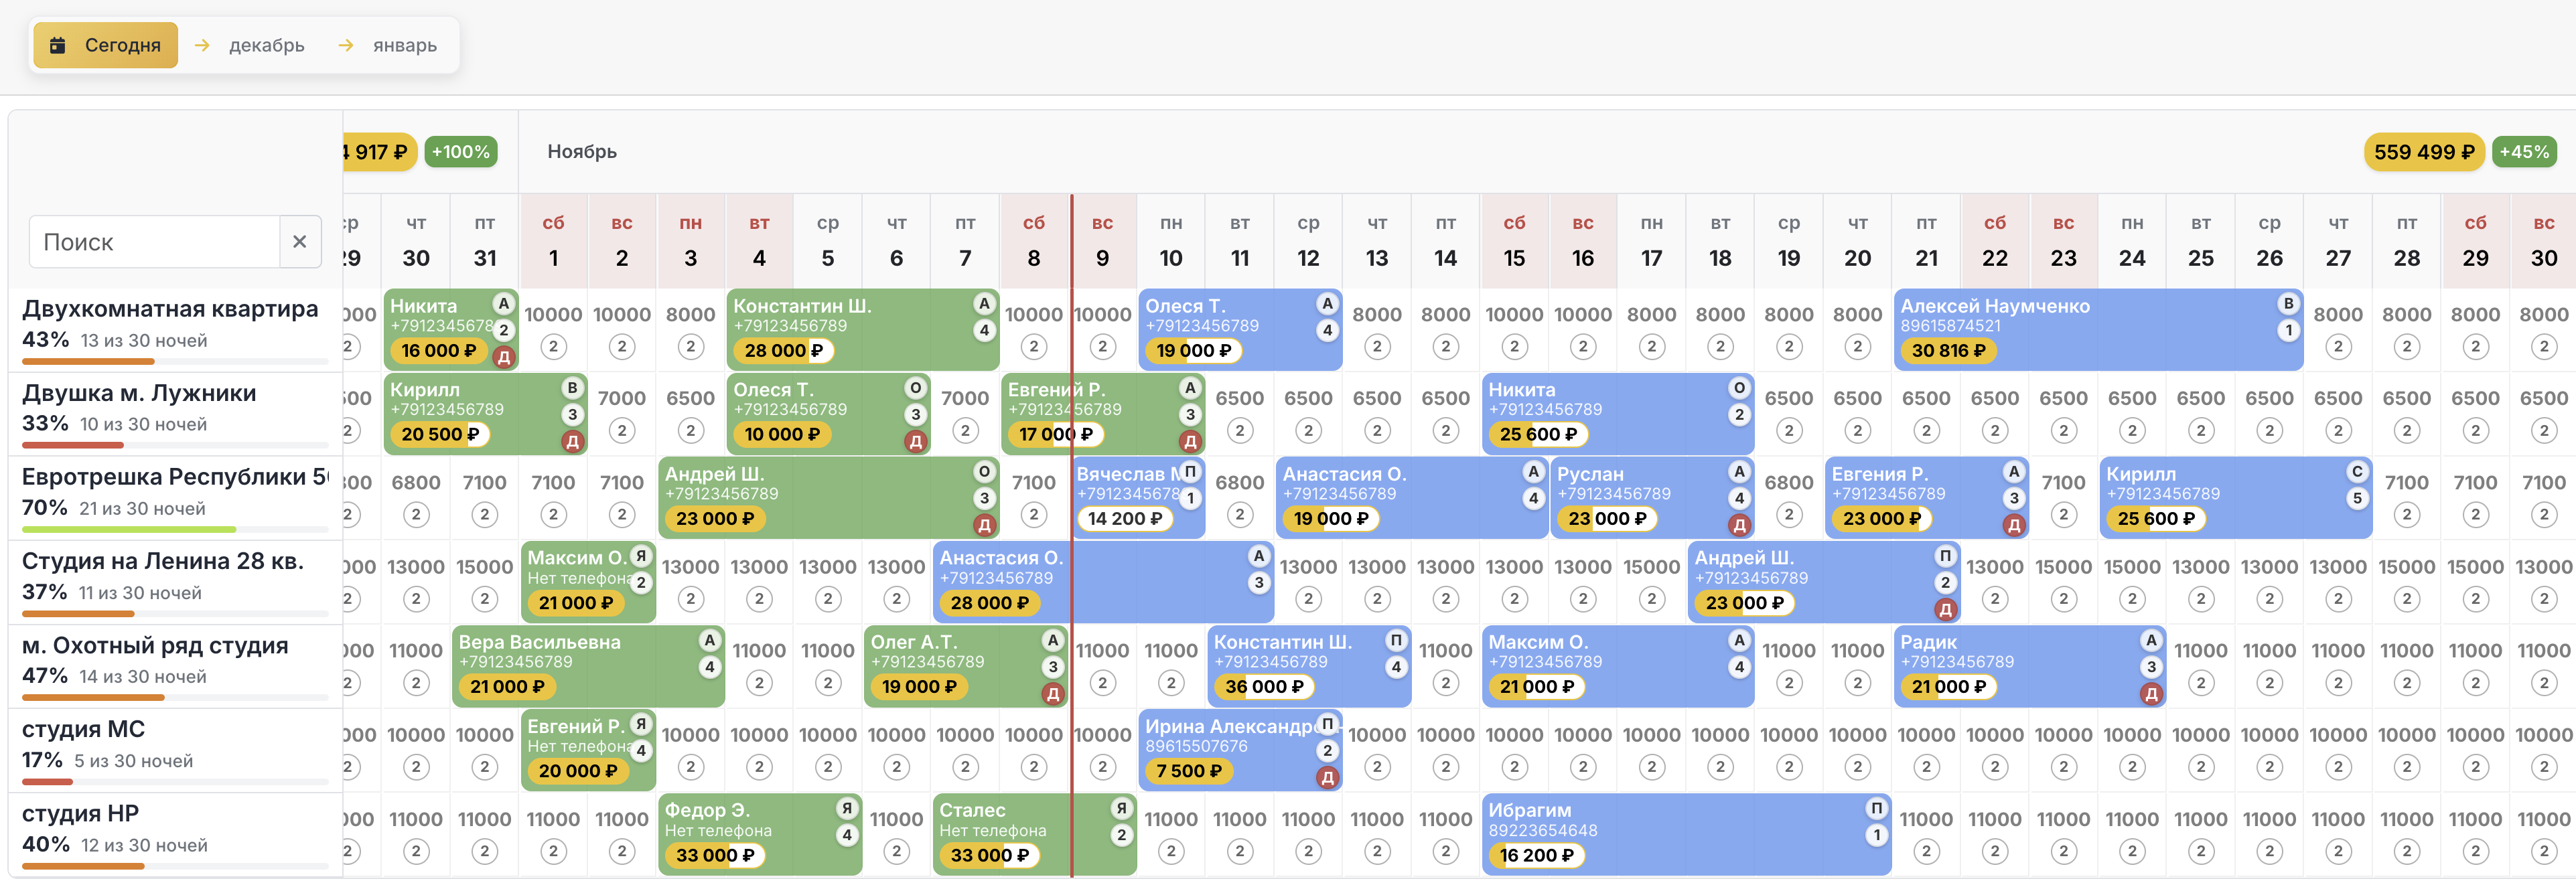This screenshot has height=885, width=2576.
Task: Click О source badge on Андрей Ш. Евротрешка booking
Action: coord(984,471)
